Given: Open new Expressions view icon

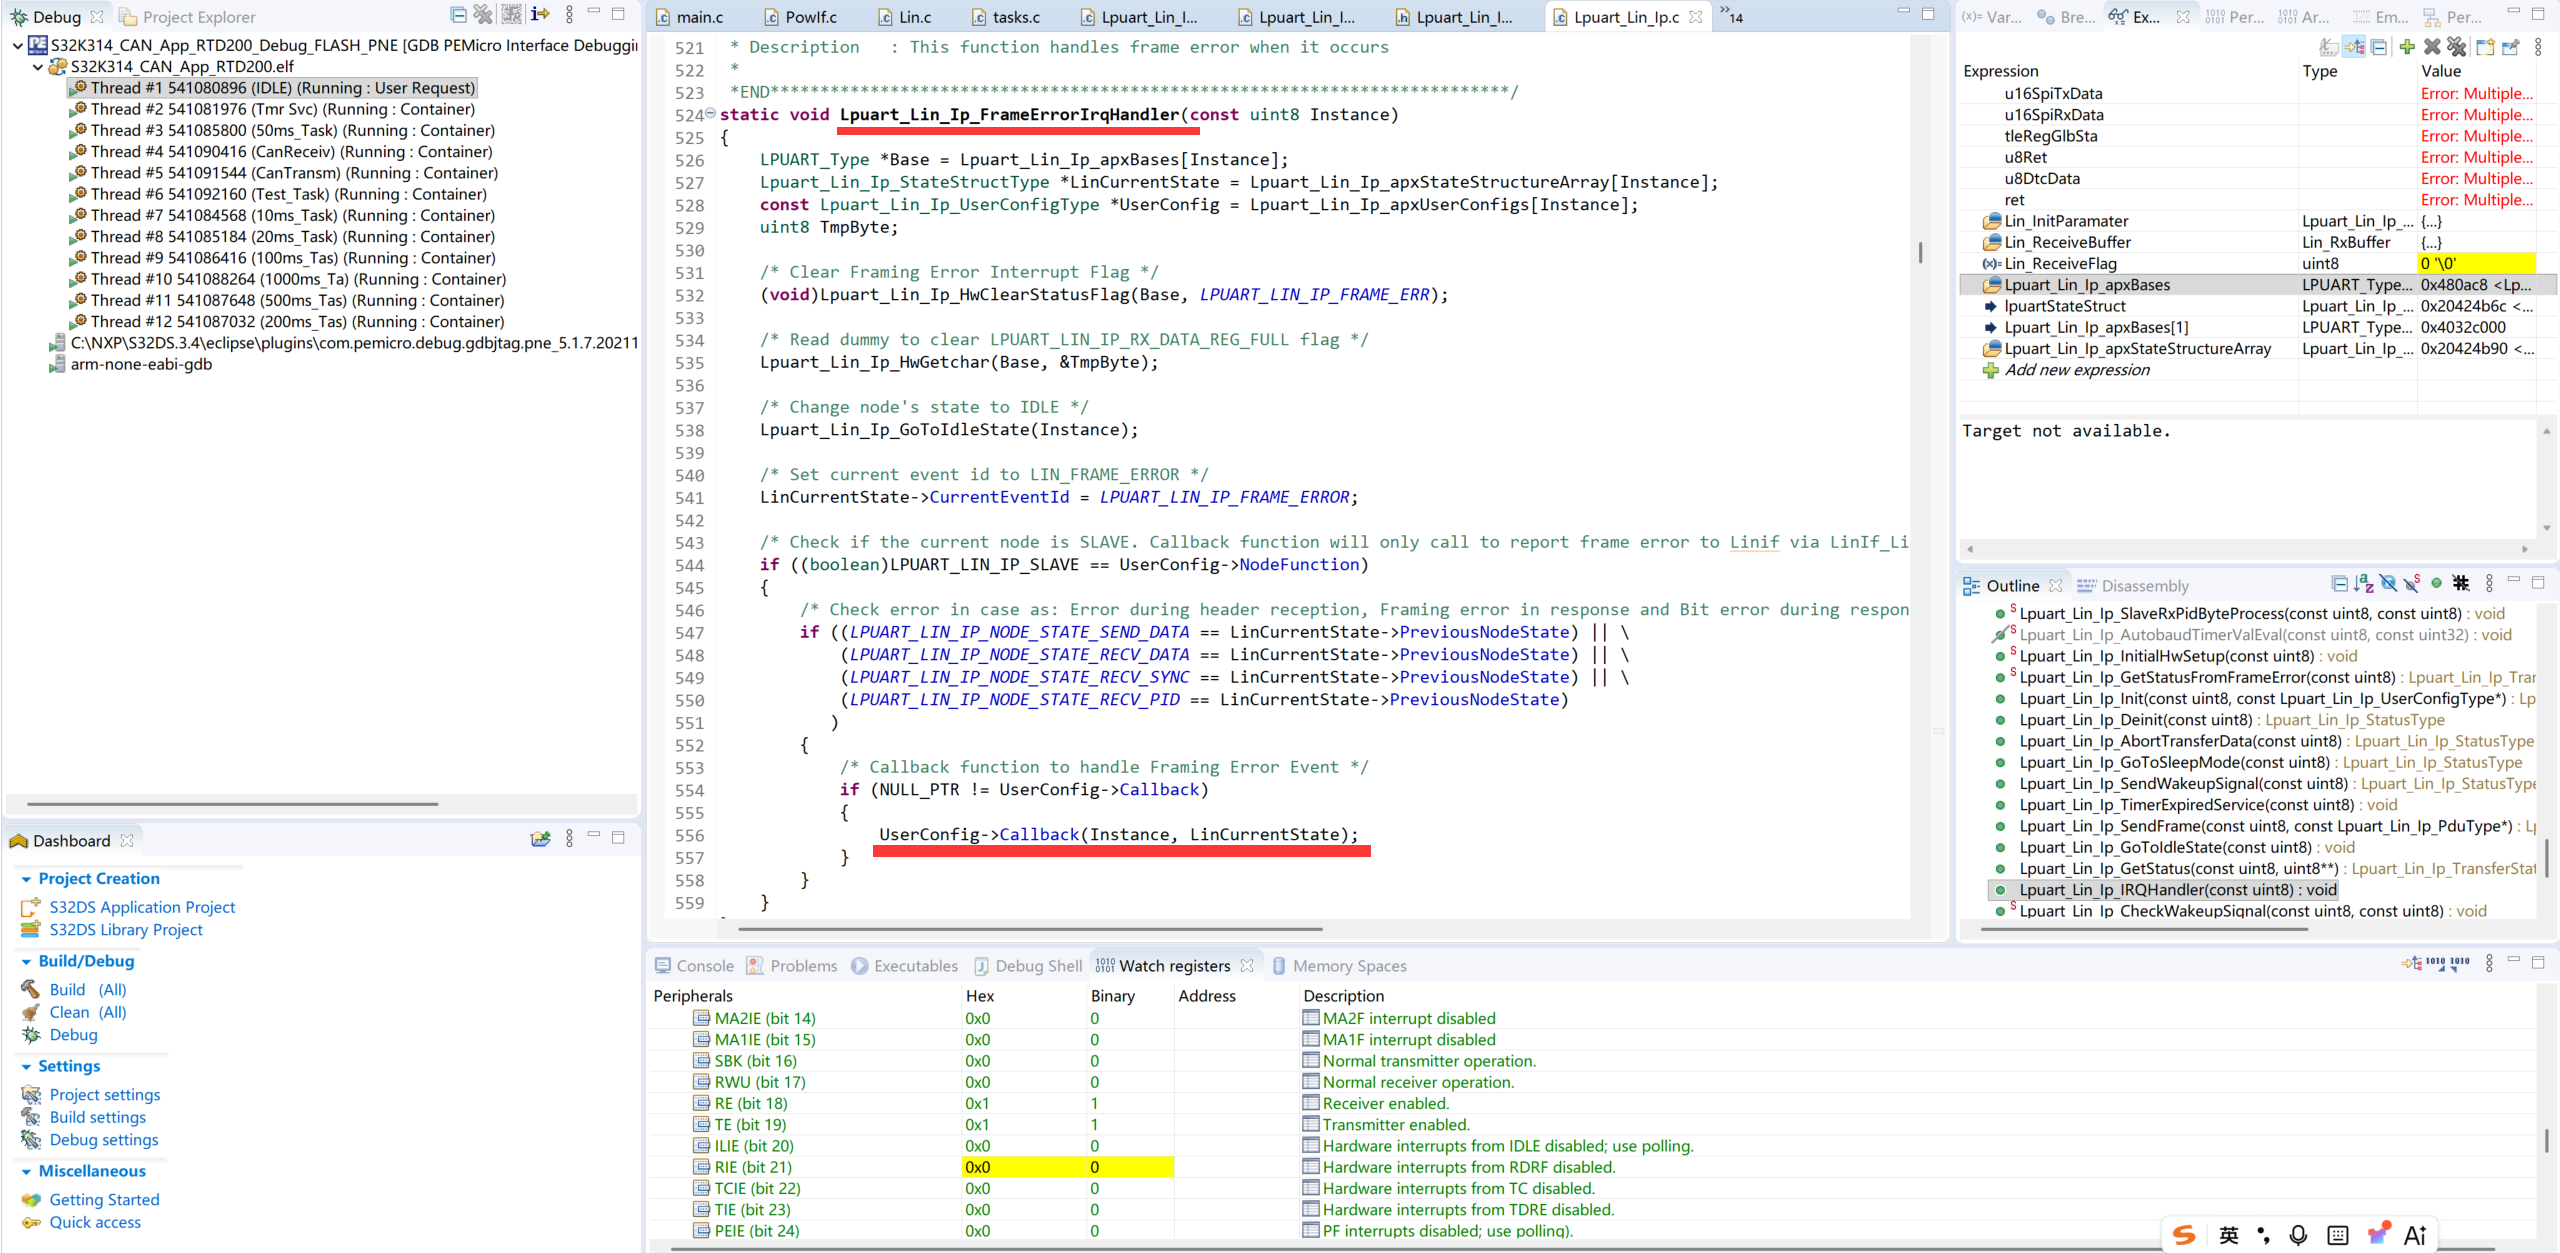Looking at the screenshot, I should pyautogui.click(x=2485, y=47).
